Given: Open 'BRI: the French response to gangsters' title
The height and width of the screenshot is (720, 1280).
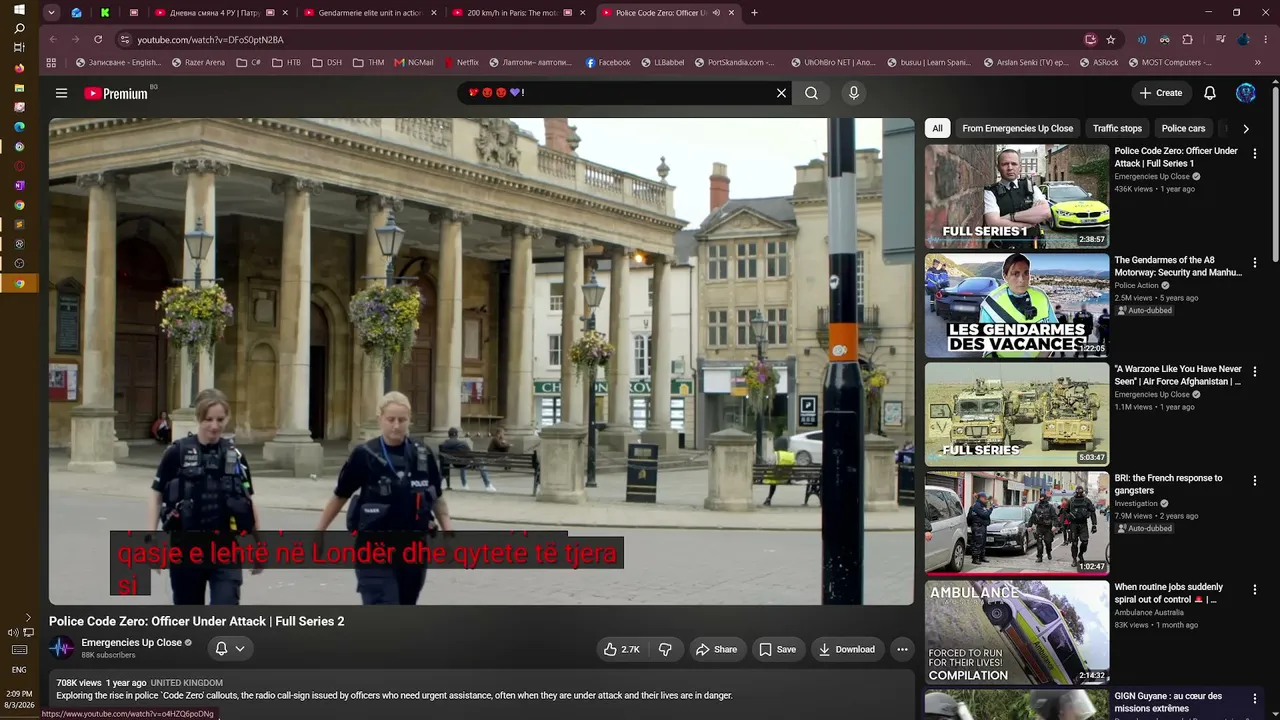Looking at the screenshot, I should pos(1168,484).
